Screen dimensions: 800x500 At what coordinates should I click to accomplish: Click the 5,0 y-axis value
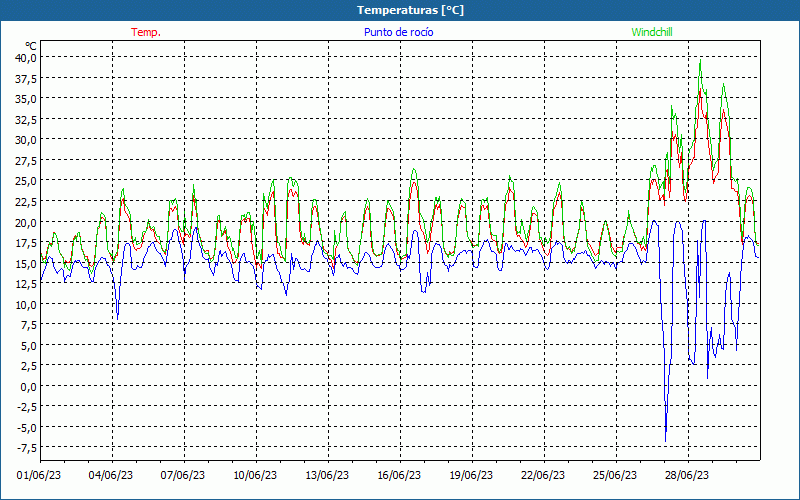coord(28,346)
